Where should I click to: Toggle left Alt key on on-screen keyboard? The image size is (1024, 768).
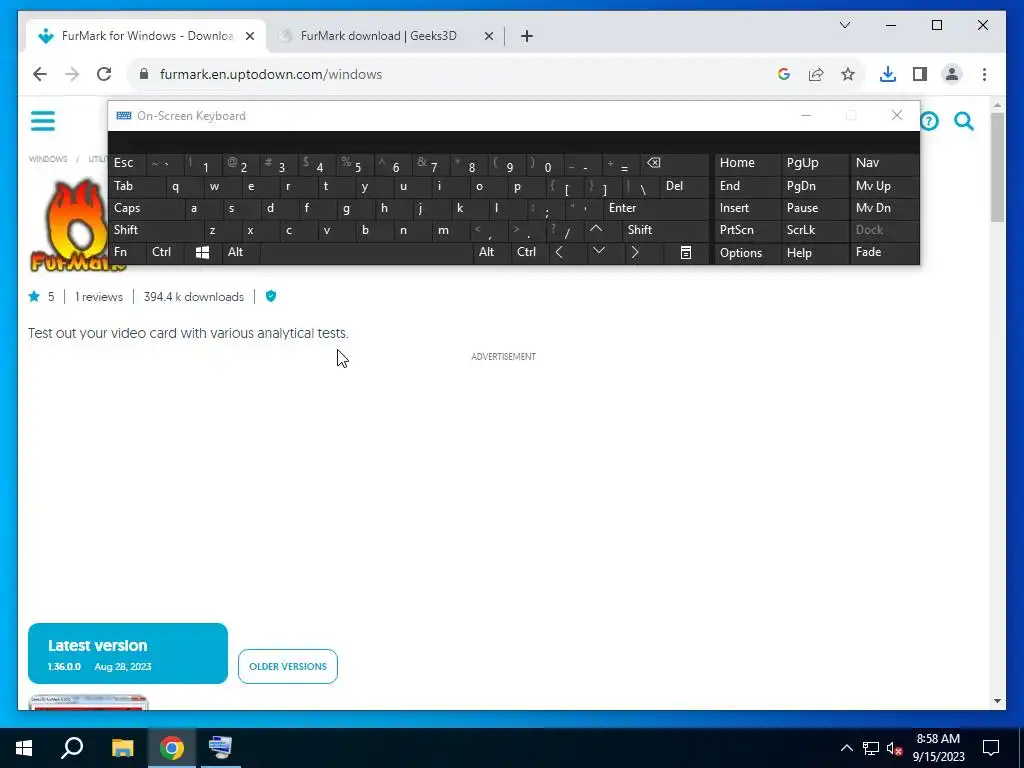[x=240, y=252]
